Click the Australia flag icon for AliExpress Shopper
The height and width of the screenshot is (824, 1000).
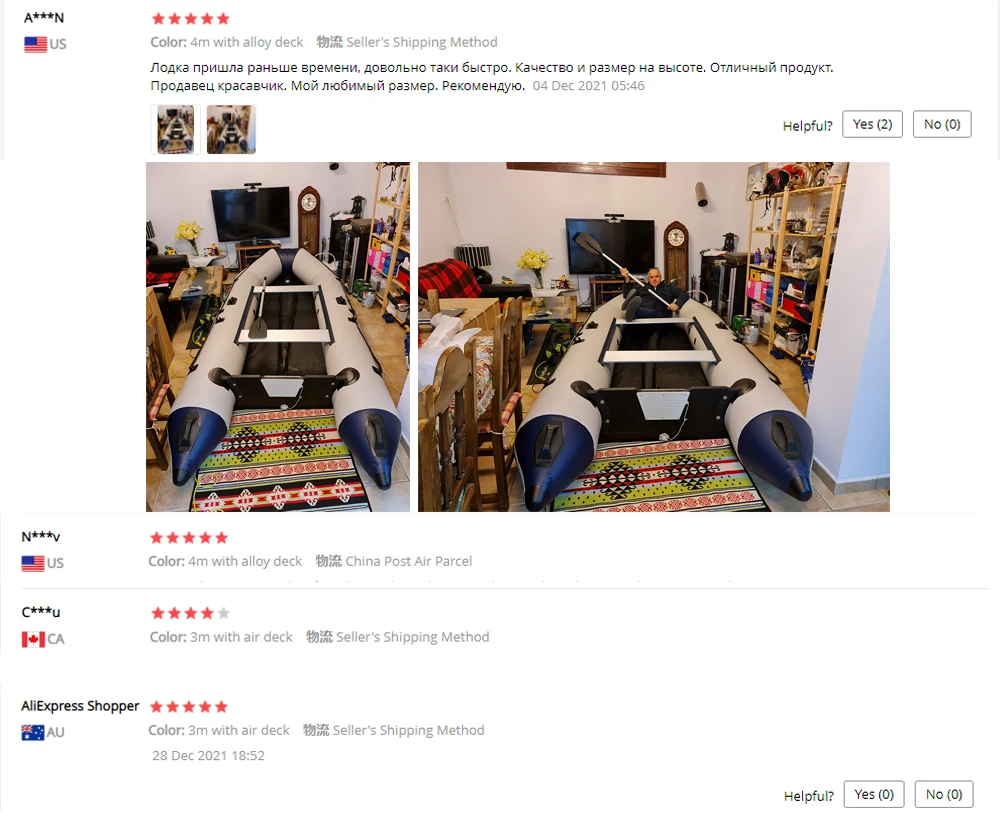(33, 732)
